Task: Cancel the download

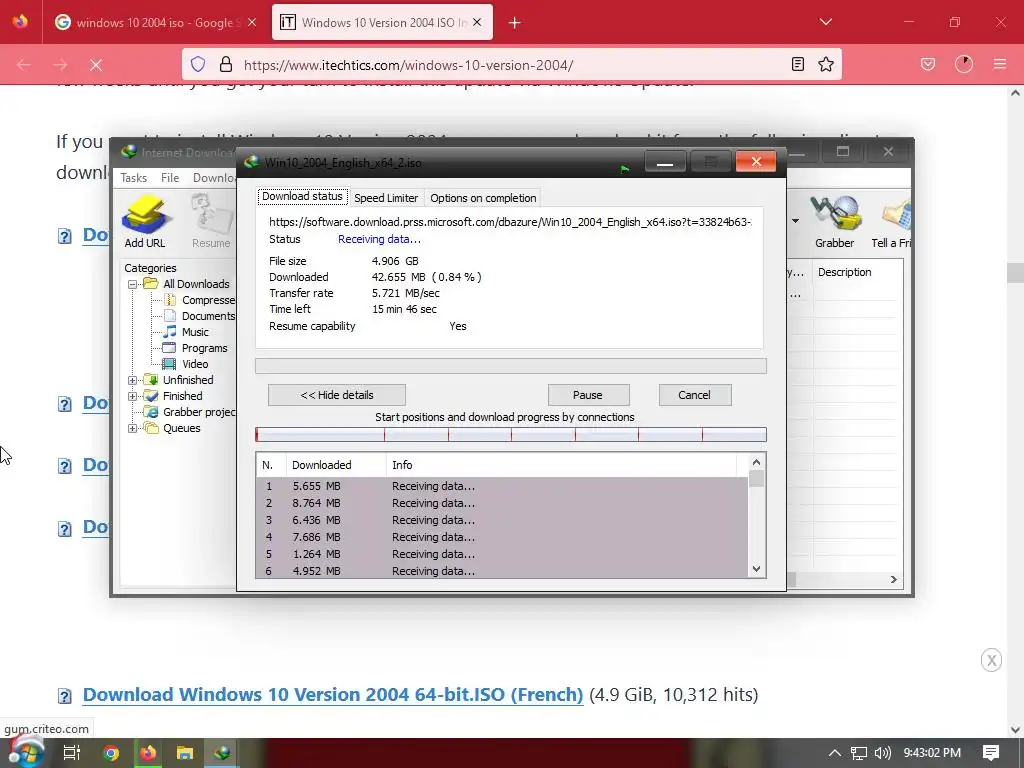Action: click(694, 395)
